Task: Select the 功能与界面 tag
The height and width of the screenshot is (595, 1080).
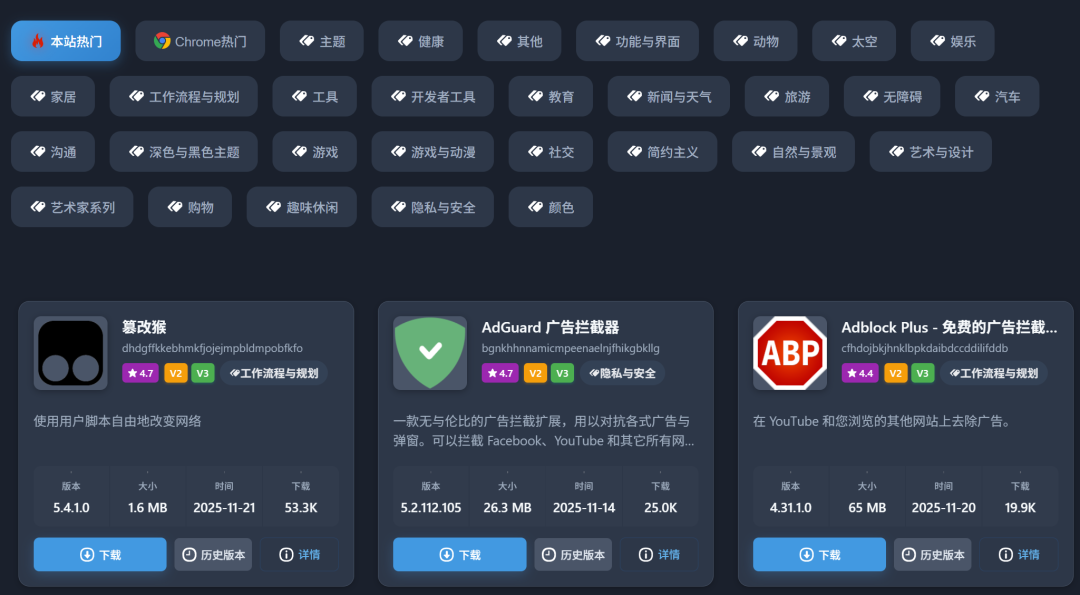Action: [x=637, y=41]
